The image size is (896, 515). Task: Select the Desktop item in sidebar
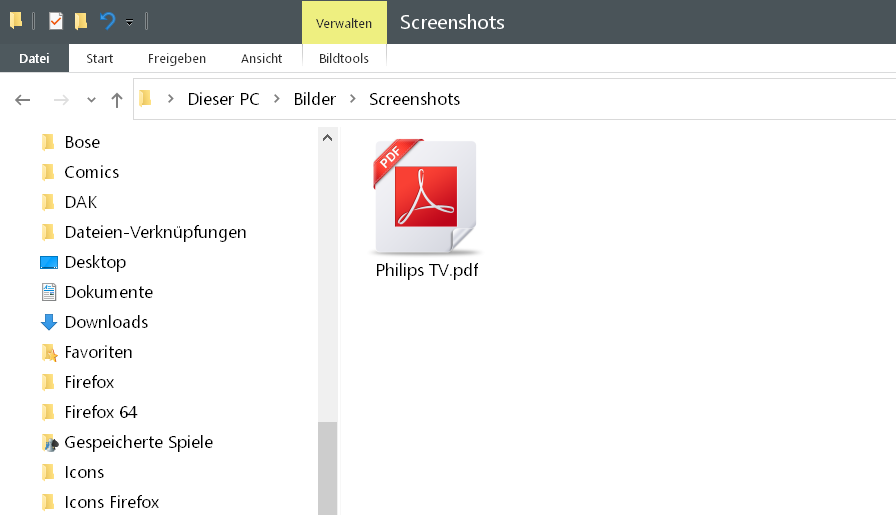[95, 262]
